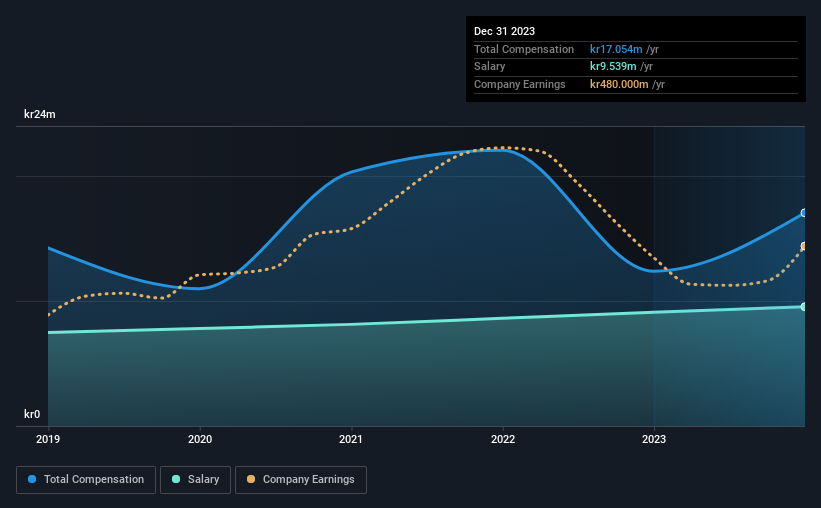Click the Total Compensation label in tooltip

(524, 49)
